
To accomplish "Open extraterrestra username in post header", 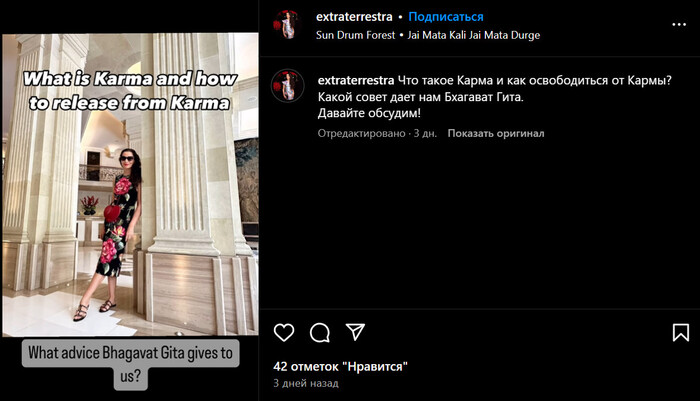I will tap(354, 17).
